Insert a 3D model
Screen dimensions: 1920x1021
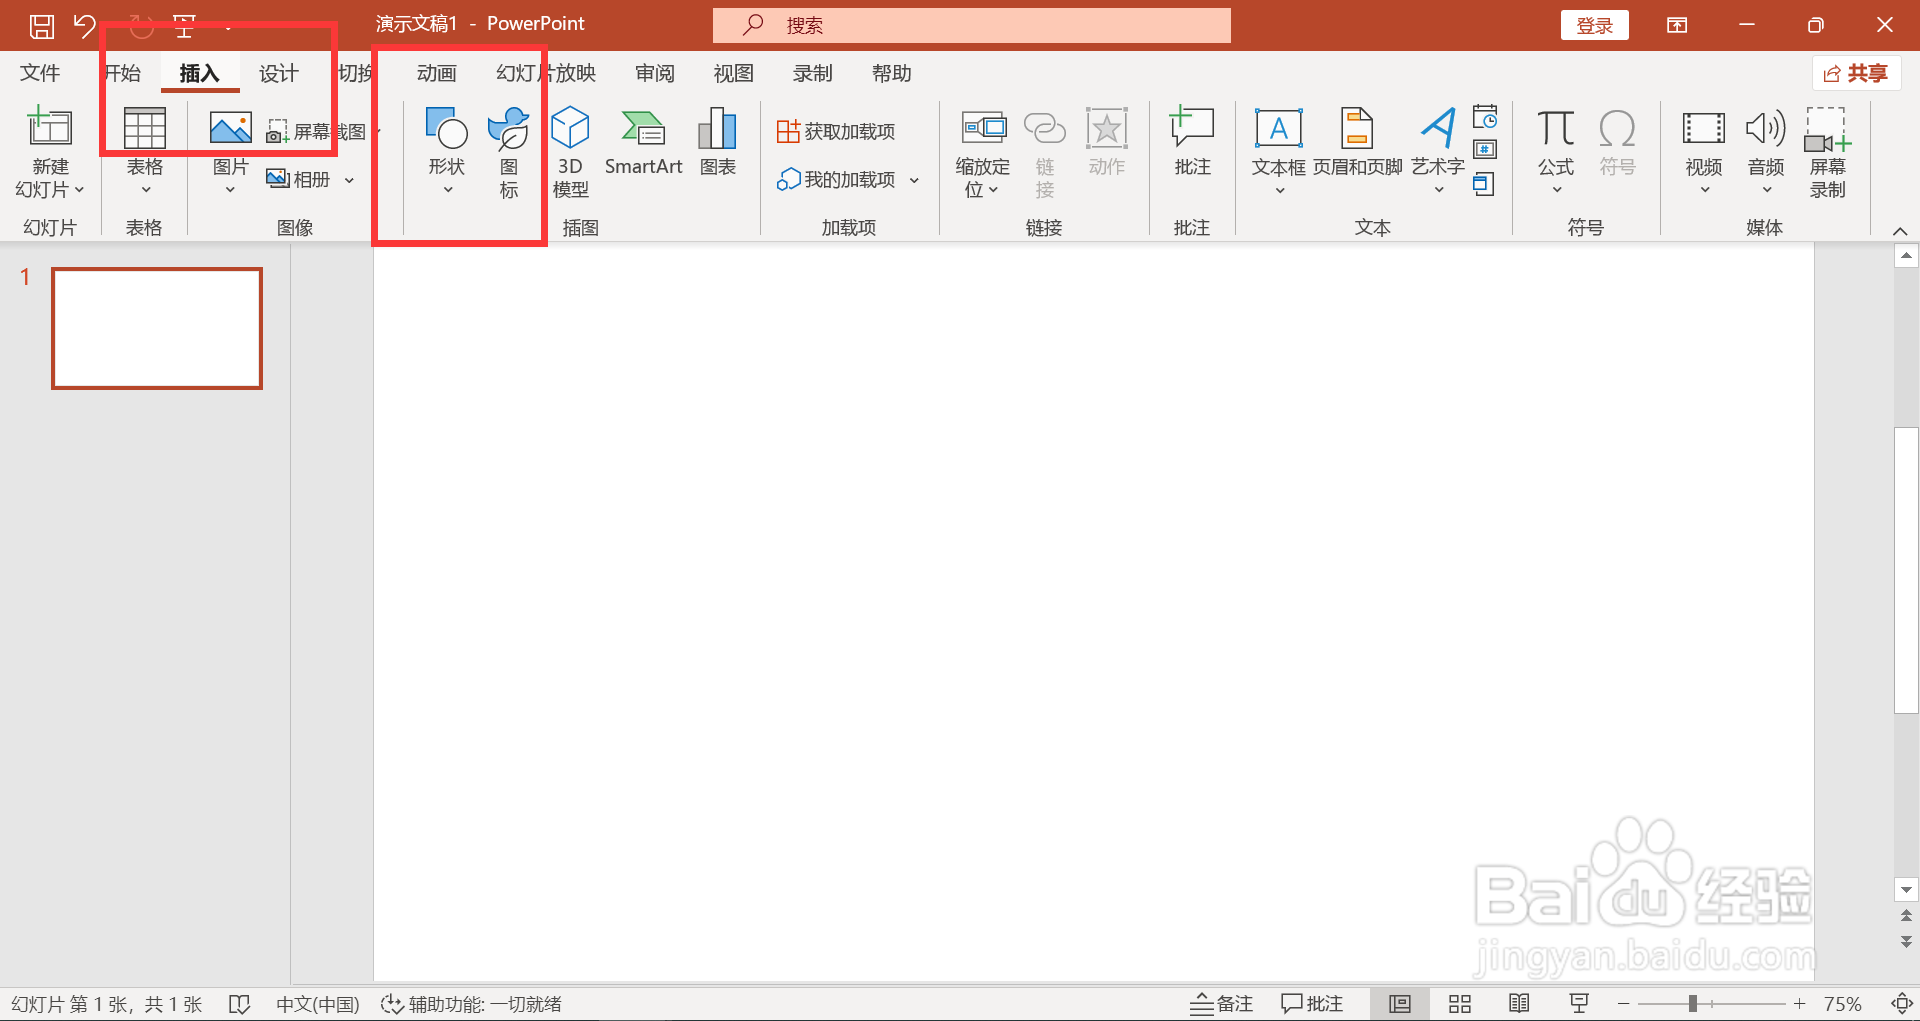(x=570, y=153)
